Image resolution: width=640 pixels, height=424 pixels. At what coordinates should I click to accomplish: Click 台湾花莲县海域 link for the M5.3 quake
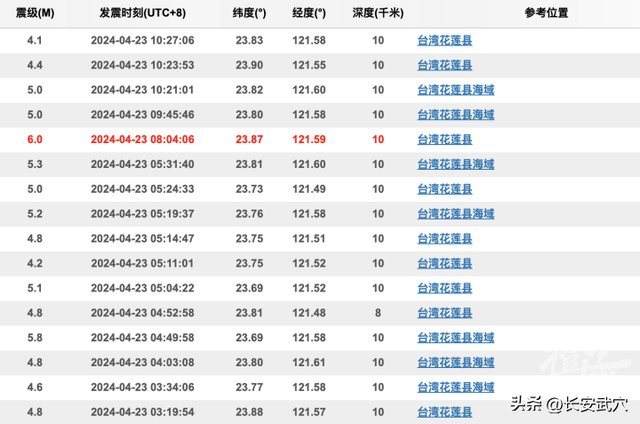click(455, 165)
